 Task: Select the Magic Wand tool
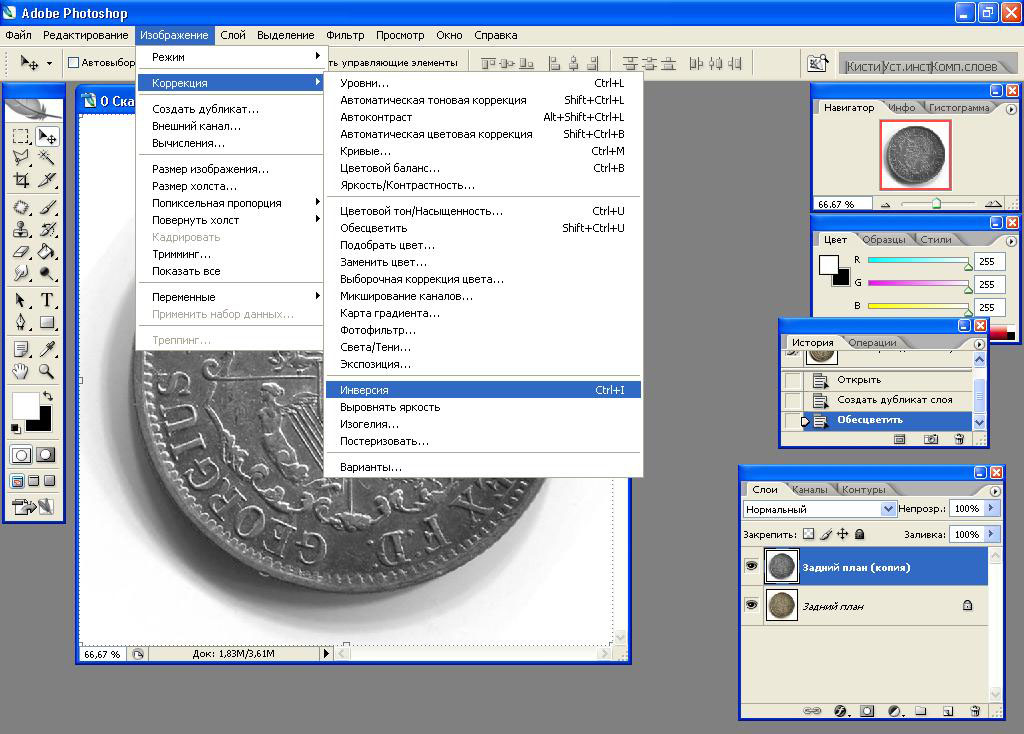pyautogui.click(x=47, y=157)
